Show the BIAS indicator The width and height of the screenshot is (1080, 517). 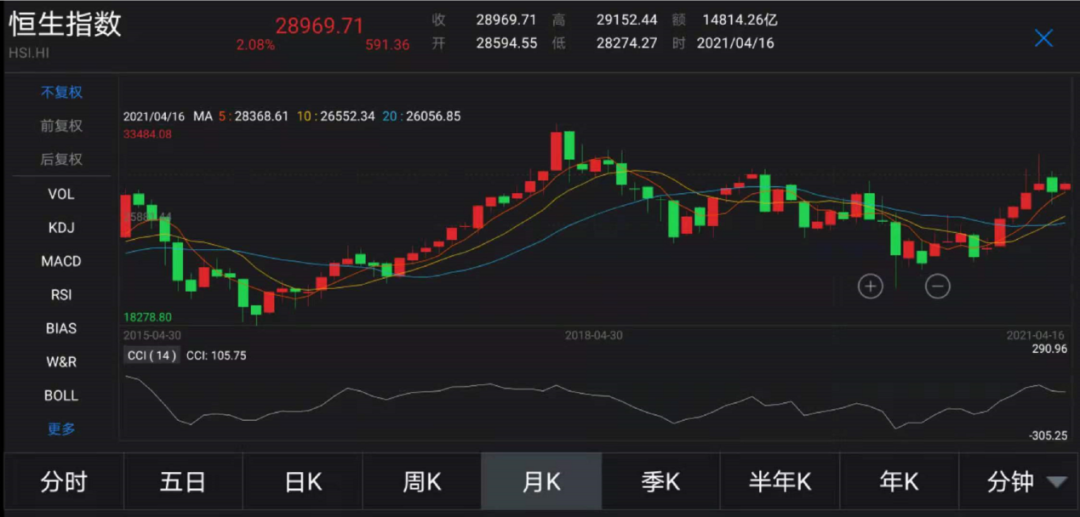point(61,328)
